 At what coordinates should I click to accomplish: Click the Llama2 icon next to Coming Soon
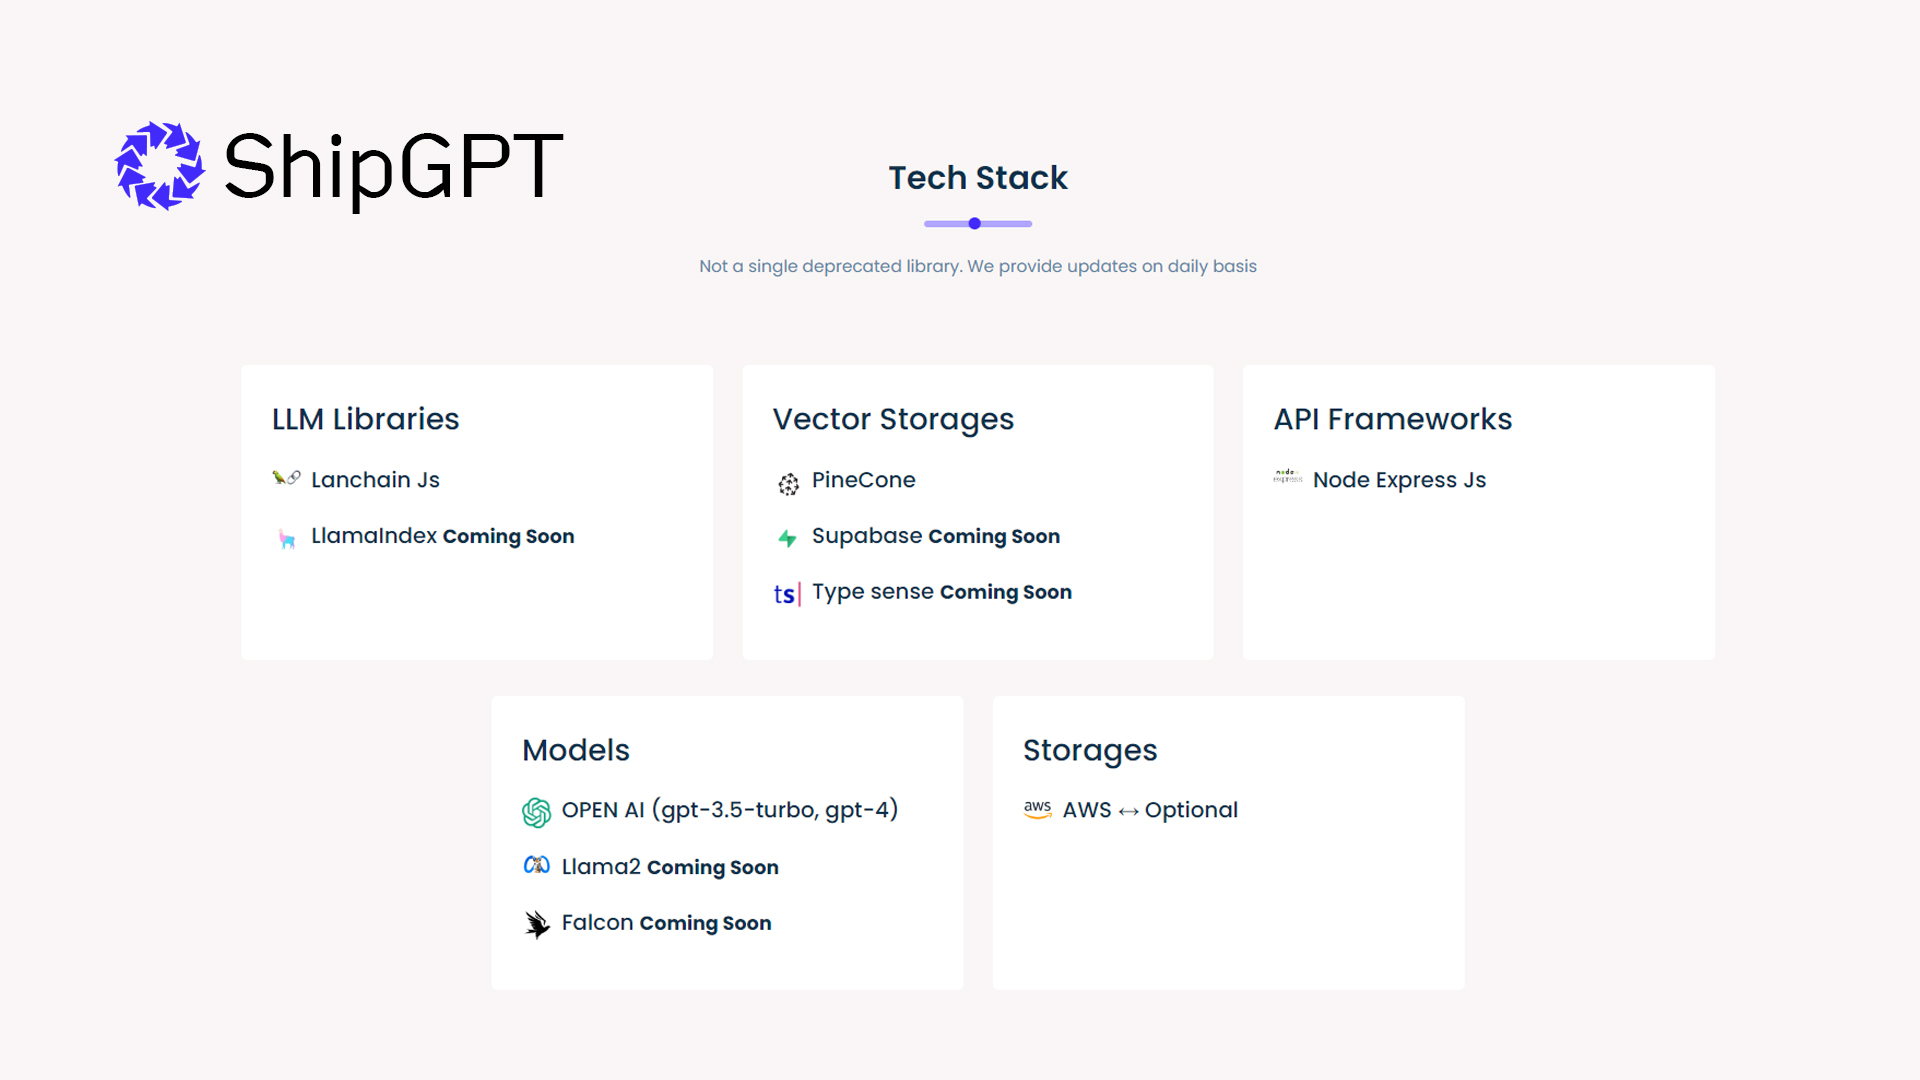point(537,866)
